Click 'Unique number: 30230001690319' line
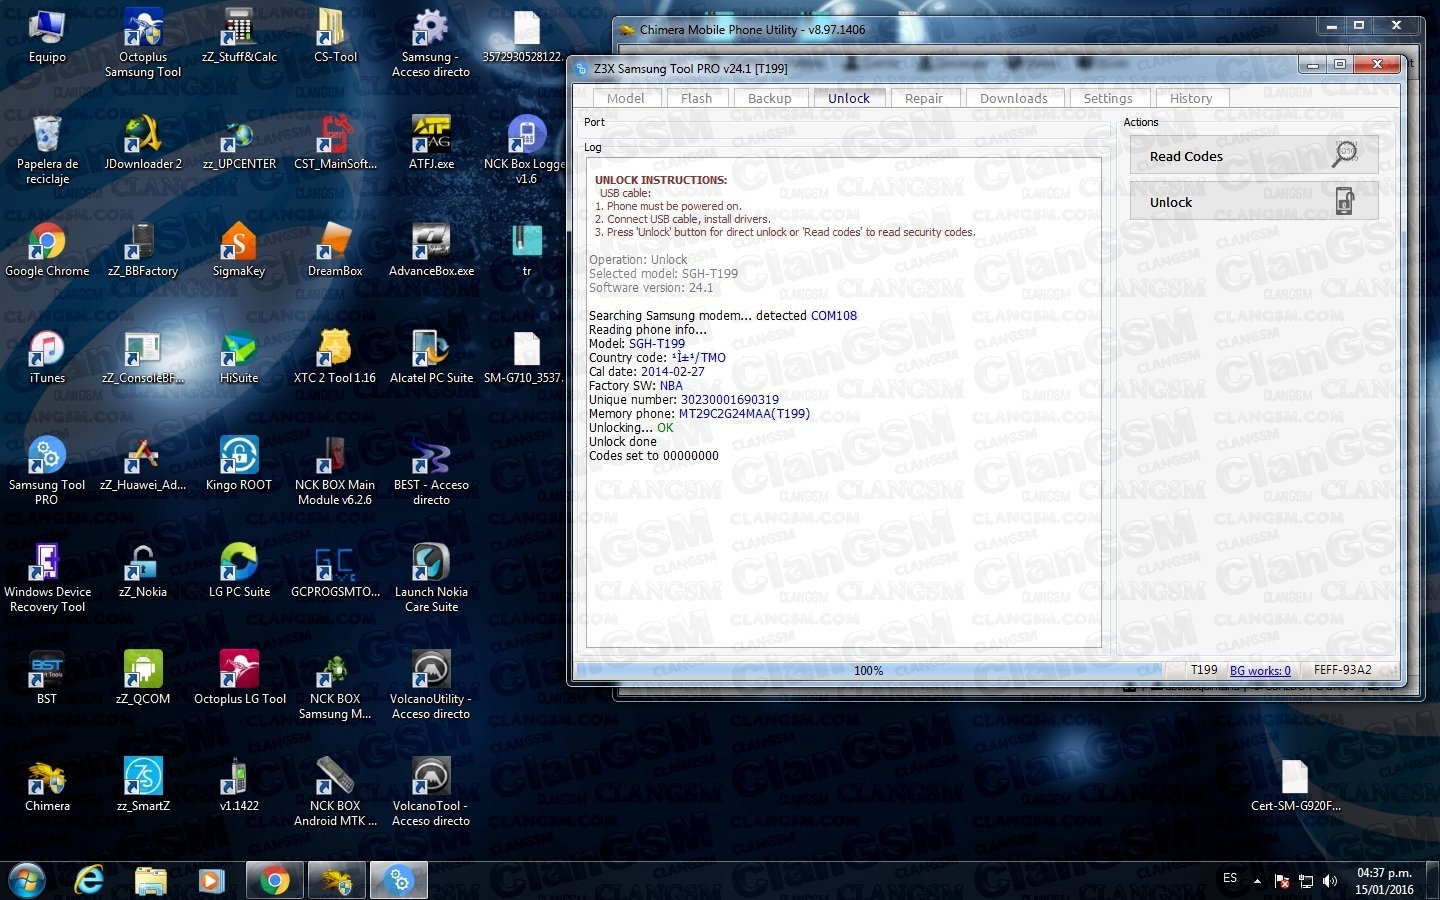The image size is (1440, 900). tap(684, 400)
